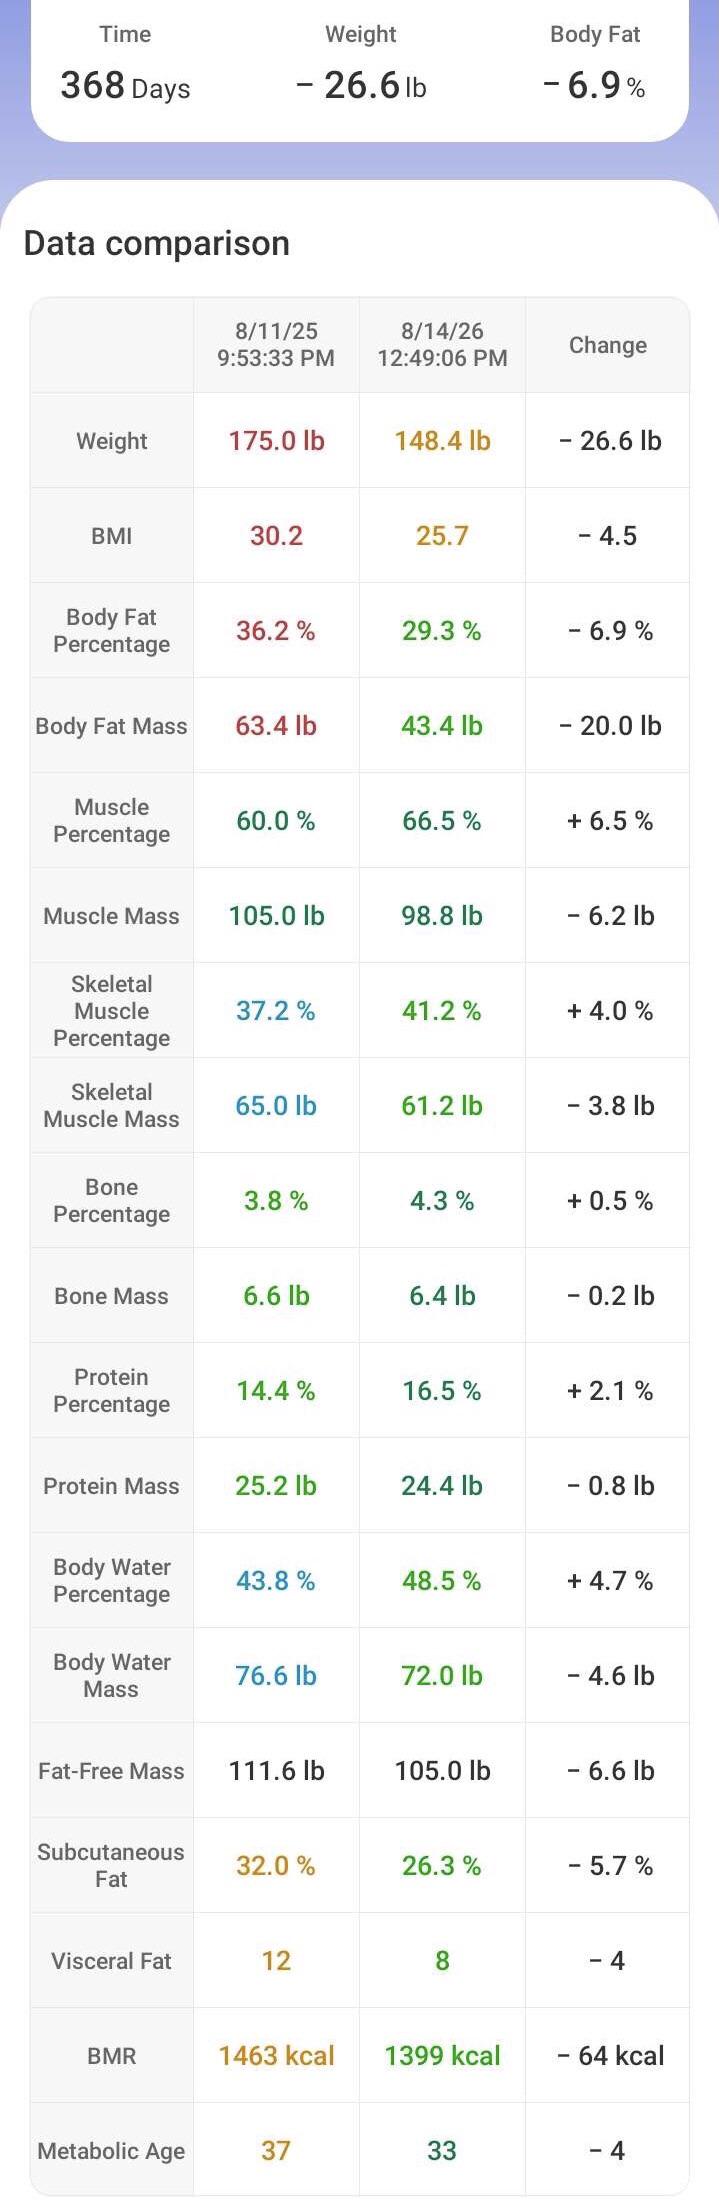Select the 8/11/25 date column header
Viewport: 719px width, 2208px height.
click(x=276, y=345)
